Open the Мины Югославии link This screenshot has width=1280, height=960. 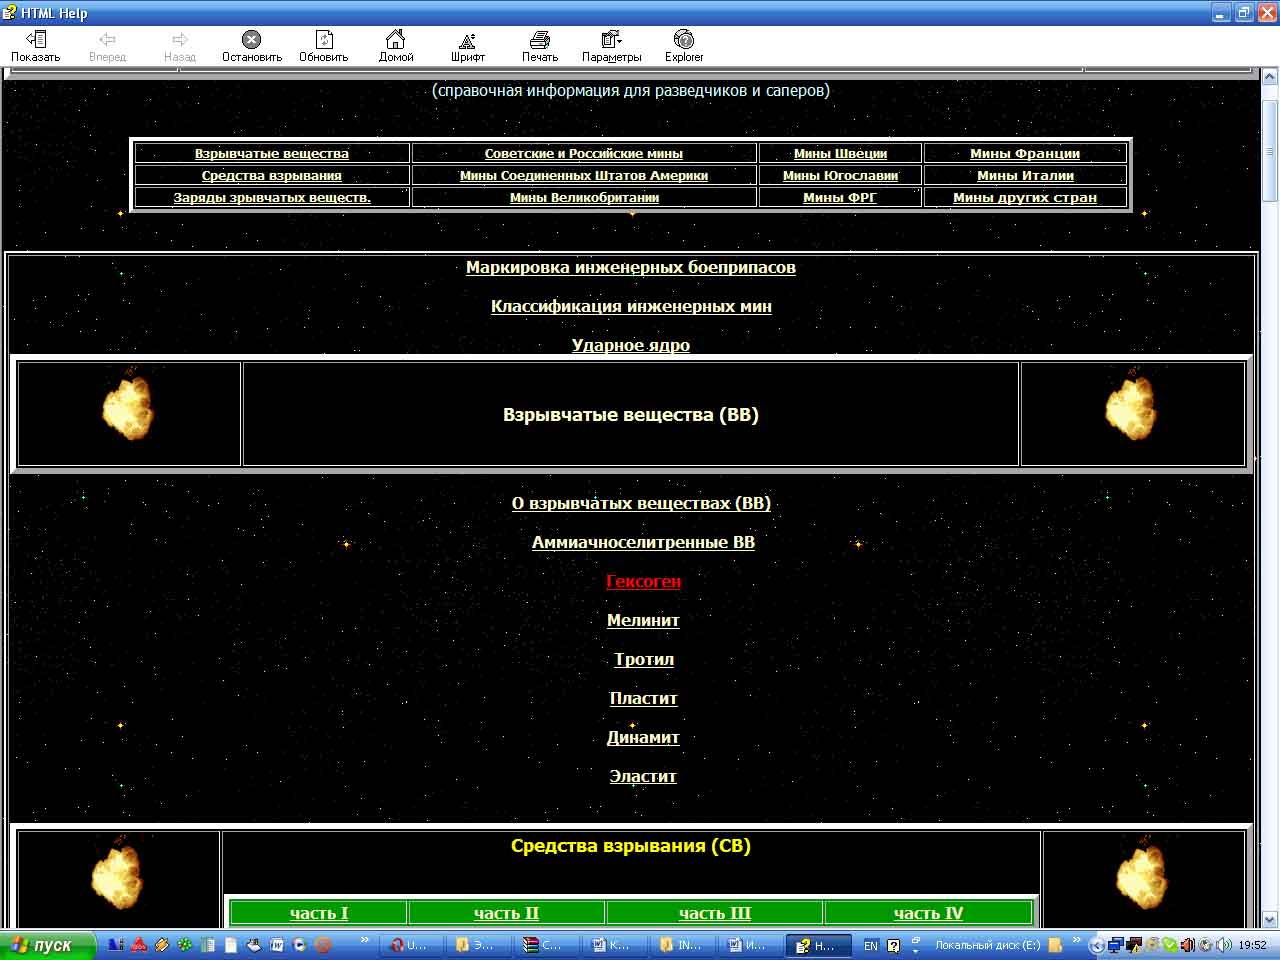(x=840, y=175)
